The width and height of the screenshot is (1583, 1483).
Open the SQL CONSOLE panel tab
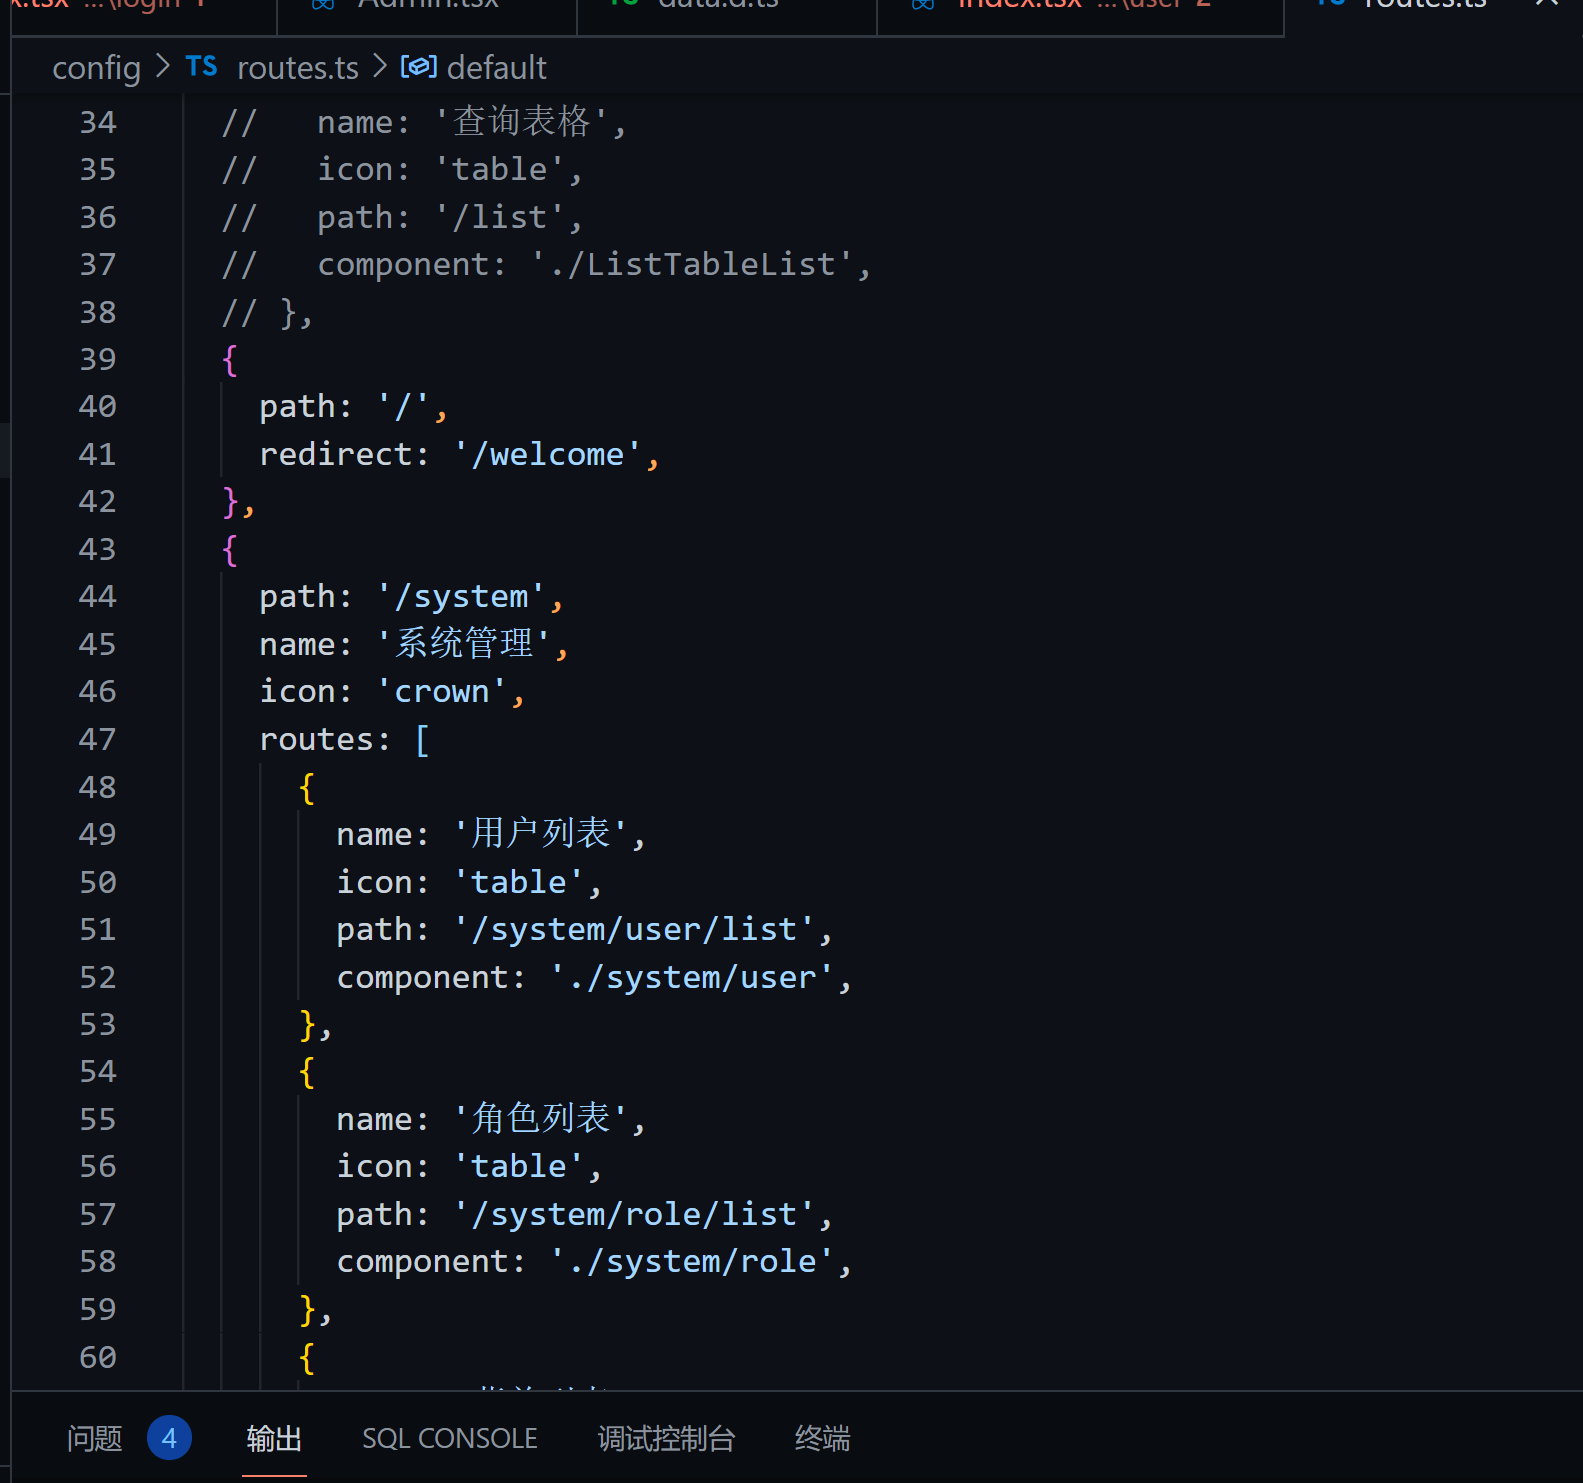(x=449, y=1438)
